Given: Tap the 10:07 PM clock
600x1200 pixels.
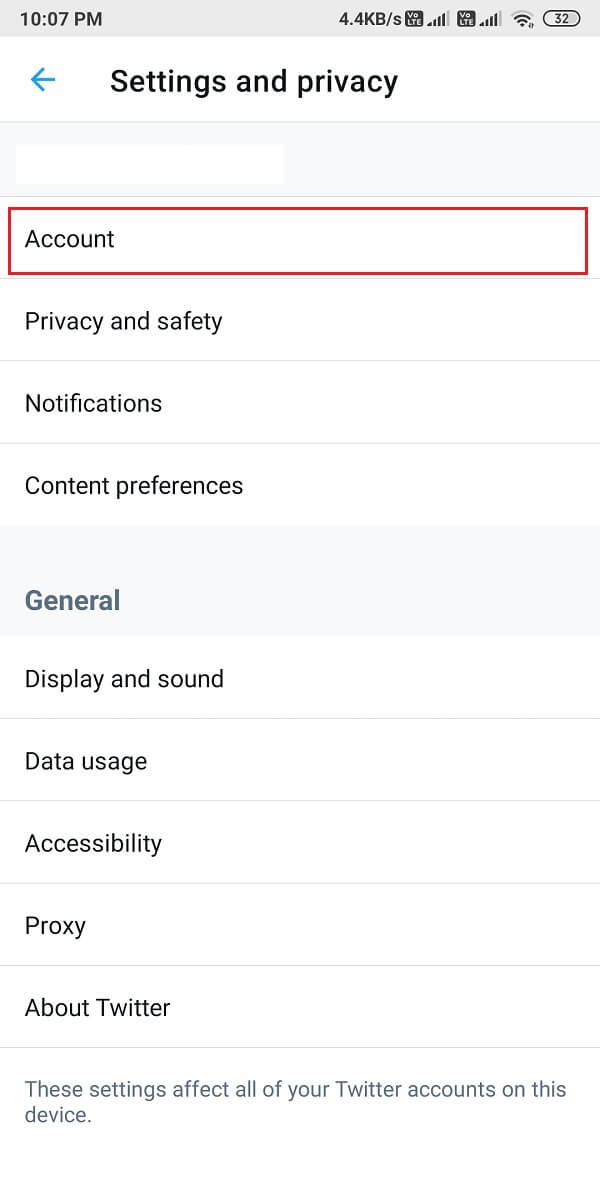Looking at the screenshot, I should pos(60,19).
